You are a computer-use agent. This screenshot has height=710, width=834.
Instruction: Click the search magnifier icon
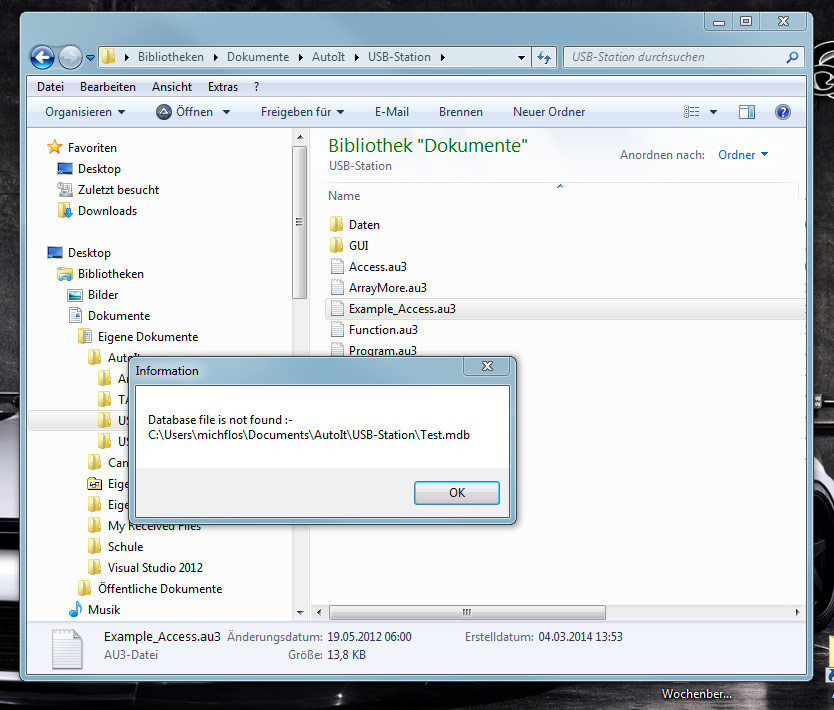[793, 57]
